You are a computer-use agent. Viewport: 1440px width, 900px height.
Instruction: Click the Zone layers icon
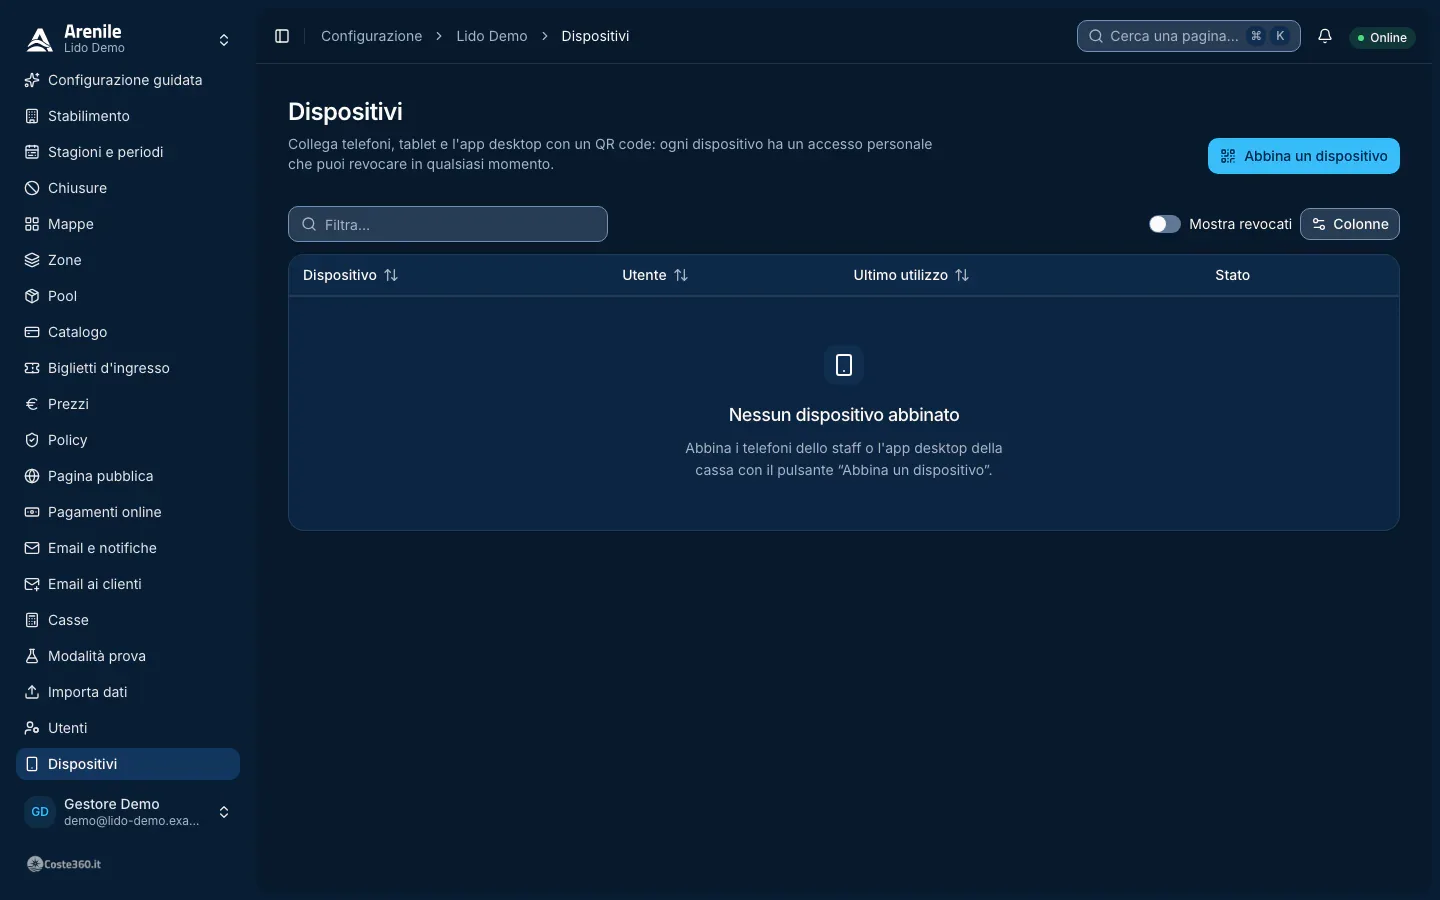tap(32, 260)
